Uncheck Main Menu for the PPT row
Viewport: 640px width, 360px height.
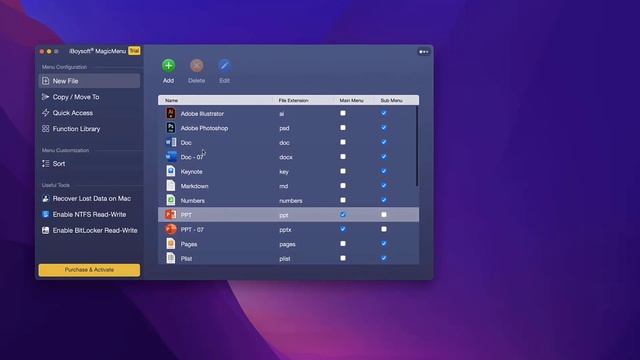tap(343, 215)
